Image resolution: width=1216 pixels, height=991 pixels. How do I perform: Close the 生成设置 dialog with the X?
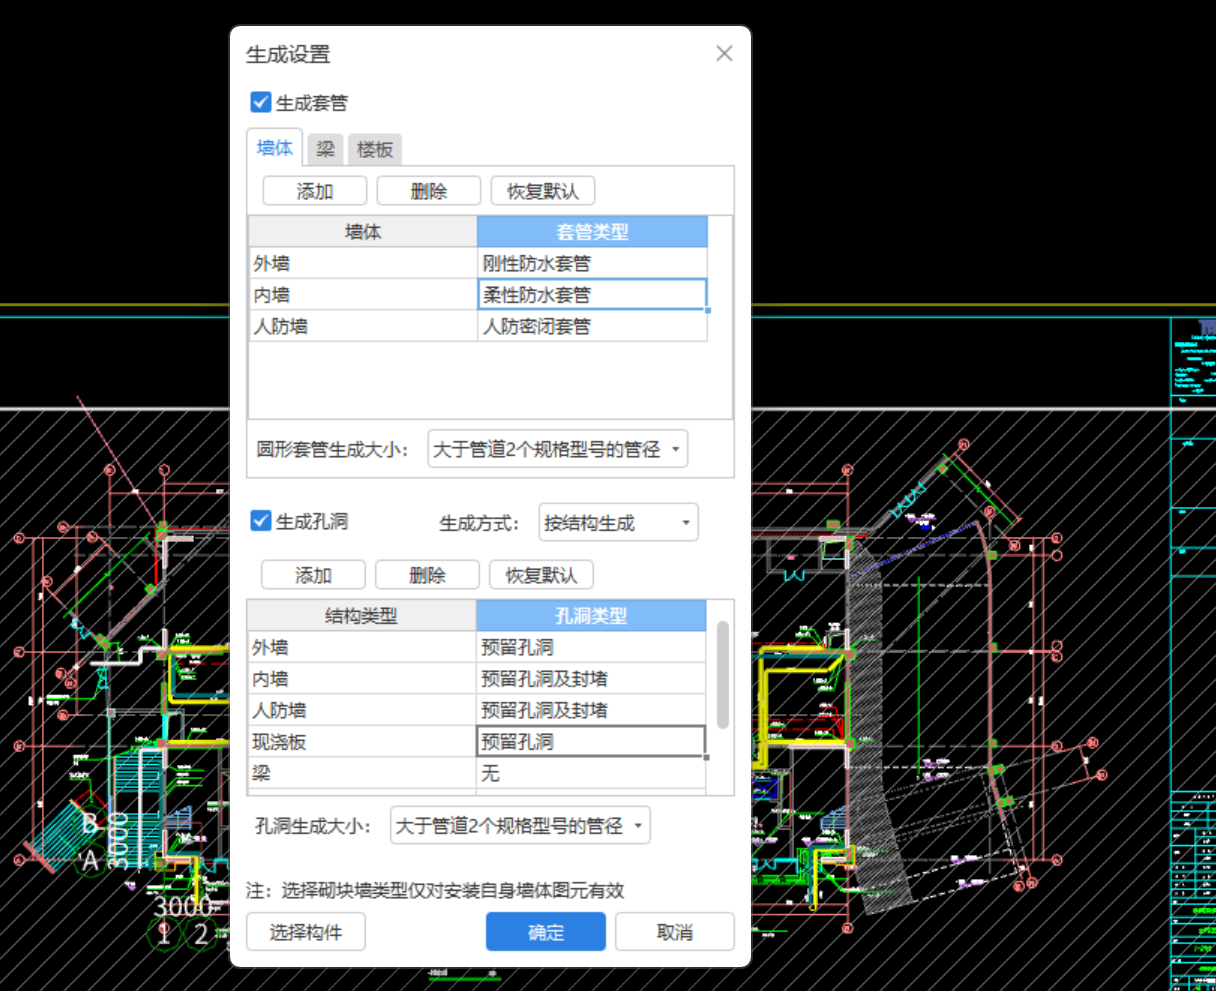(724, 53)
